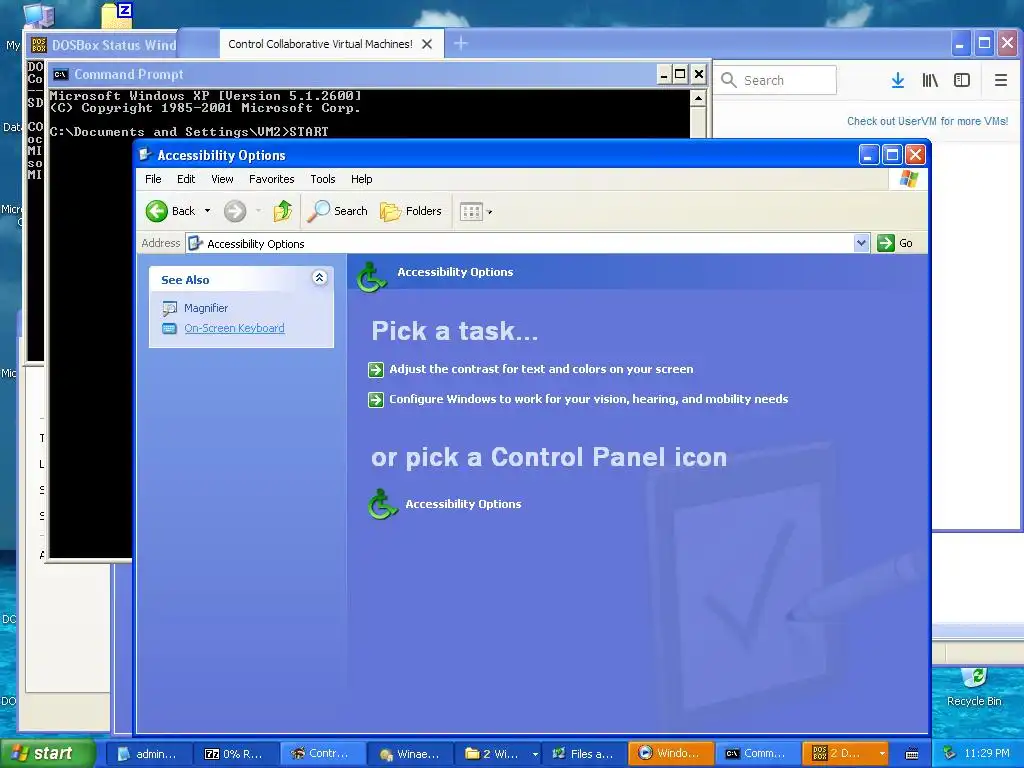Open the Tools menu
This screenshot has height=768, width=1024.
323,179
